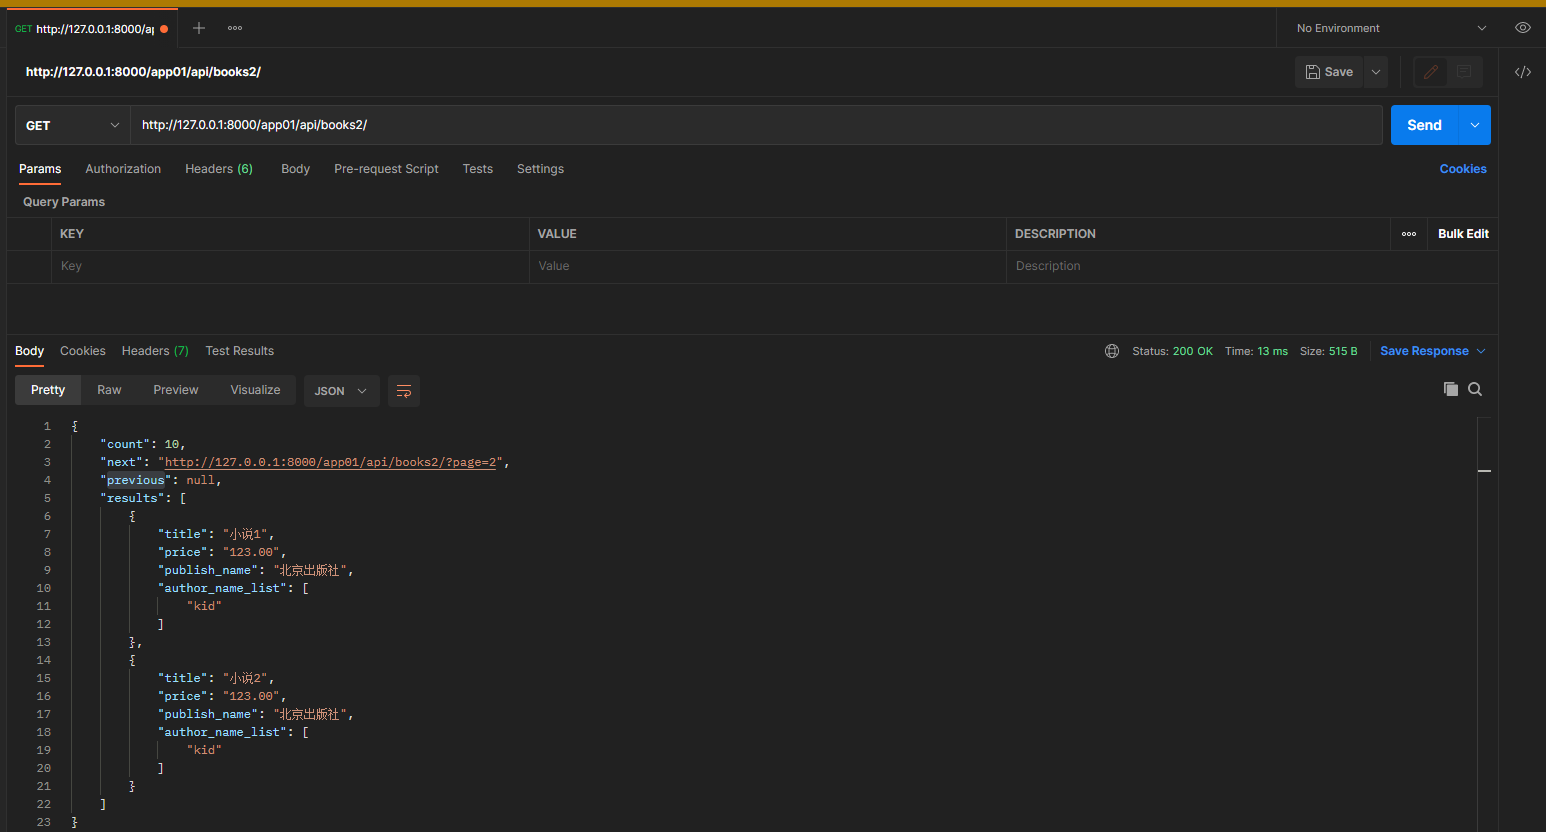This screenshot has width=1546, height=832.
Task: Click the Save button
Action: (x=1329, y=72)
